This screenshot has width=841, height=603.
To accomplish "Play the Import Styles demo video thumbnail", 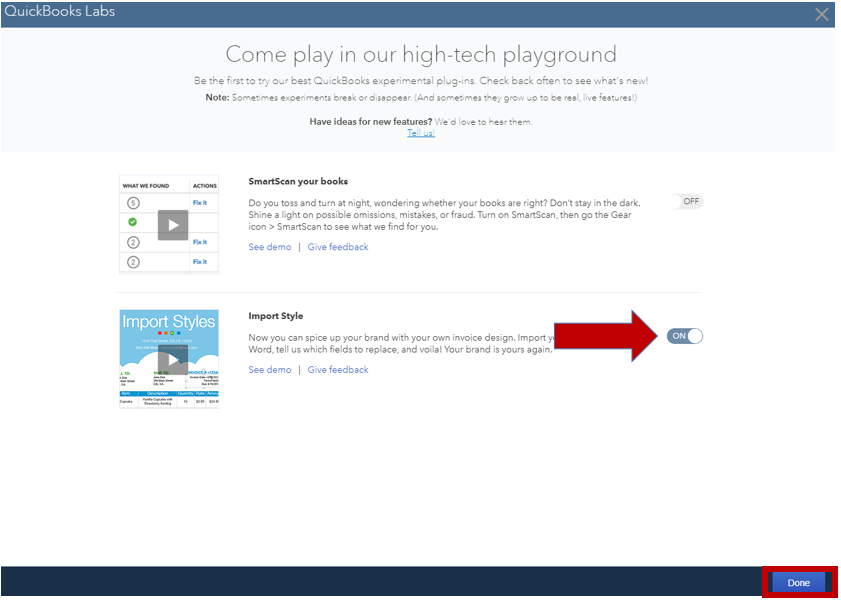I will coord(173,360).
